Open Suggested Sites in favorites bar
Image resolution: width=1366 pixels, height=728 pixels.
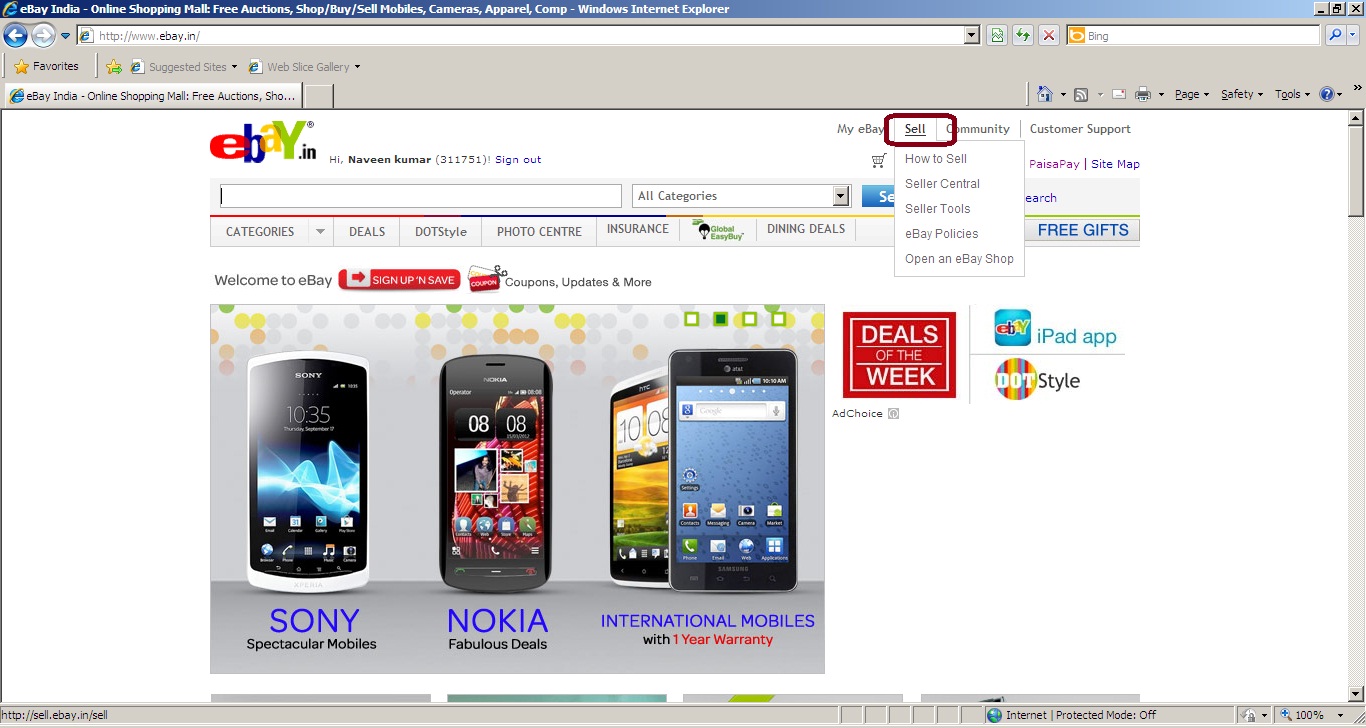pyautogui.click(x=184, y=67)
